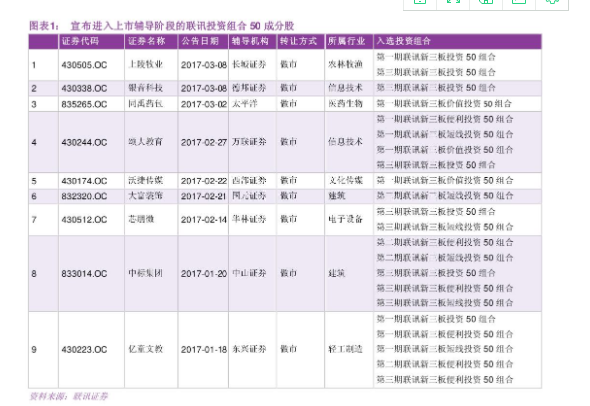
Task: Select security code 430174.OC
Action: pyautogui.click(x=84, y=181)
